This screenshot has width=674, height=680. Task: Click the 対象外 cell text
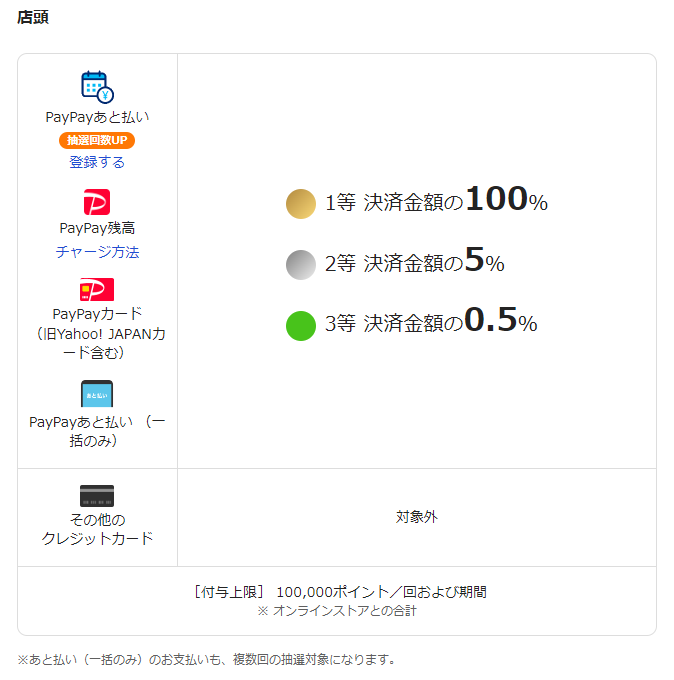(417, 517)
